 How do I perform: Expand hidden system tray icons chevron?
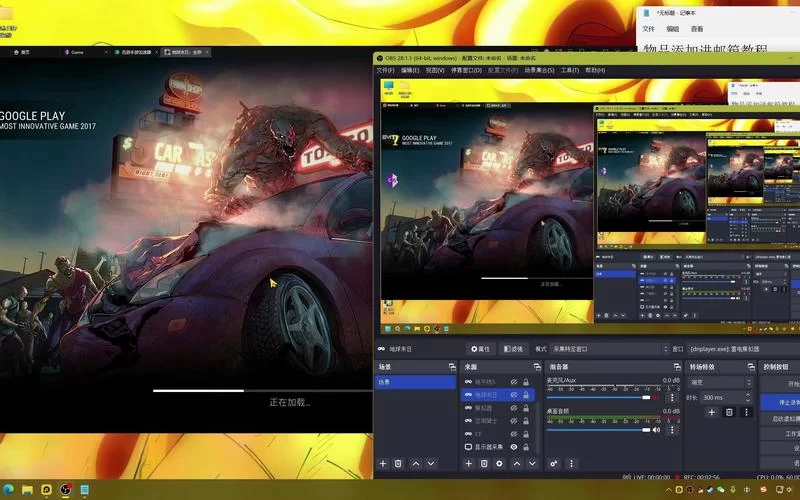[x=668, y=490]
